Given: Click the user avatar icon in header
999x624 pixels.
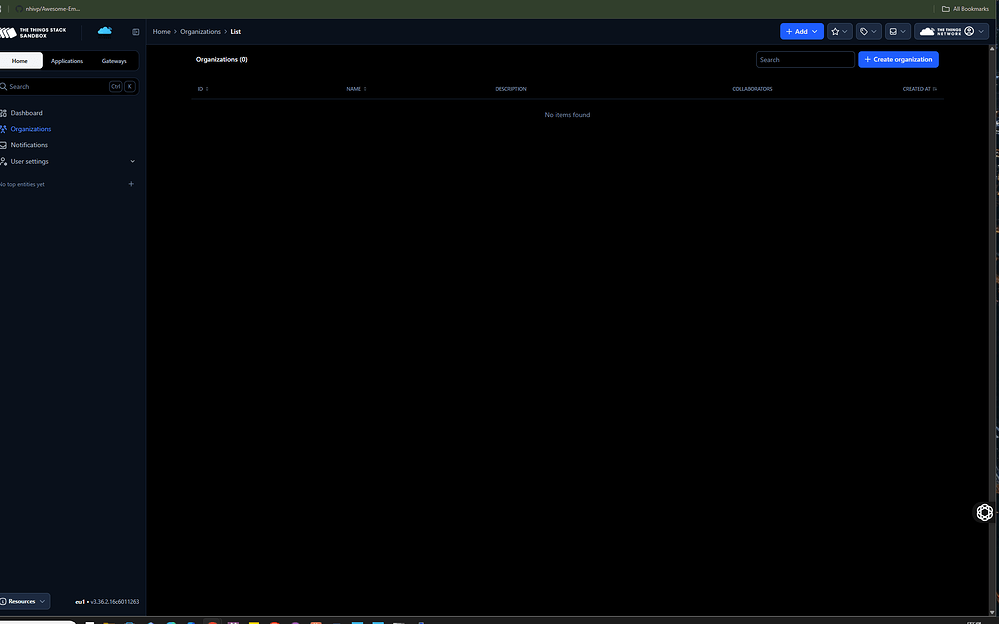Looking at the screenshot, I should pyautogui.click(x=969, y=31).
